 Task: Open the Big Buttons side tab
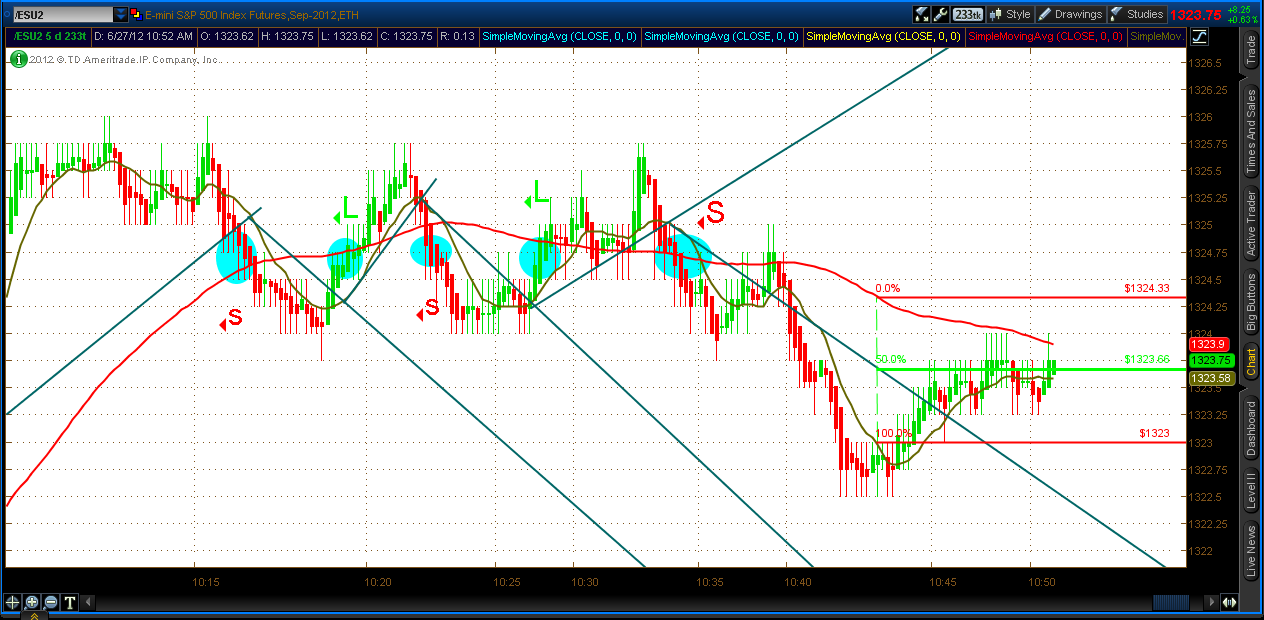[1250, 301]
